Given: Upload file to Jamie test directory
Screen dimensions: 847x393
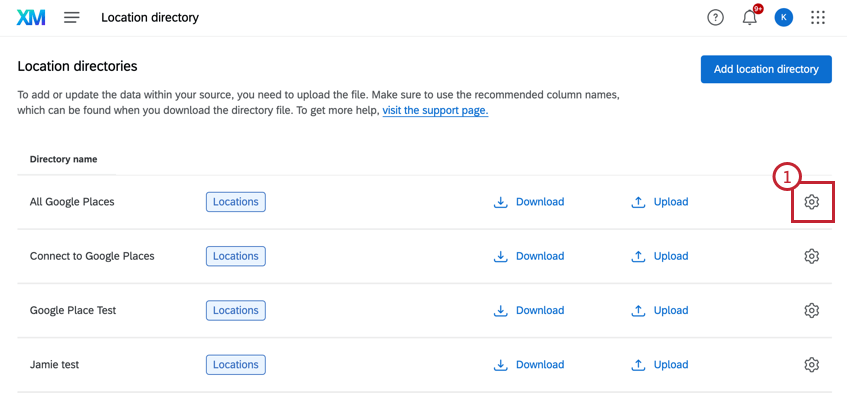Looking at the screenshot, I should click(x=660, y=364).
